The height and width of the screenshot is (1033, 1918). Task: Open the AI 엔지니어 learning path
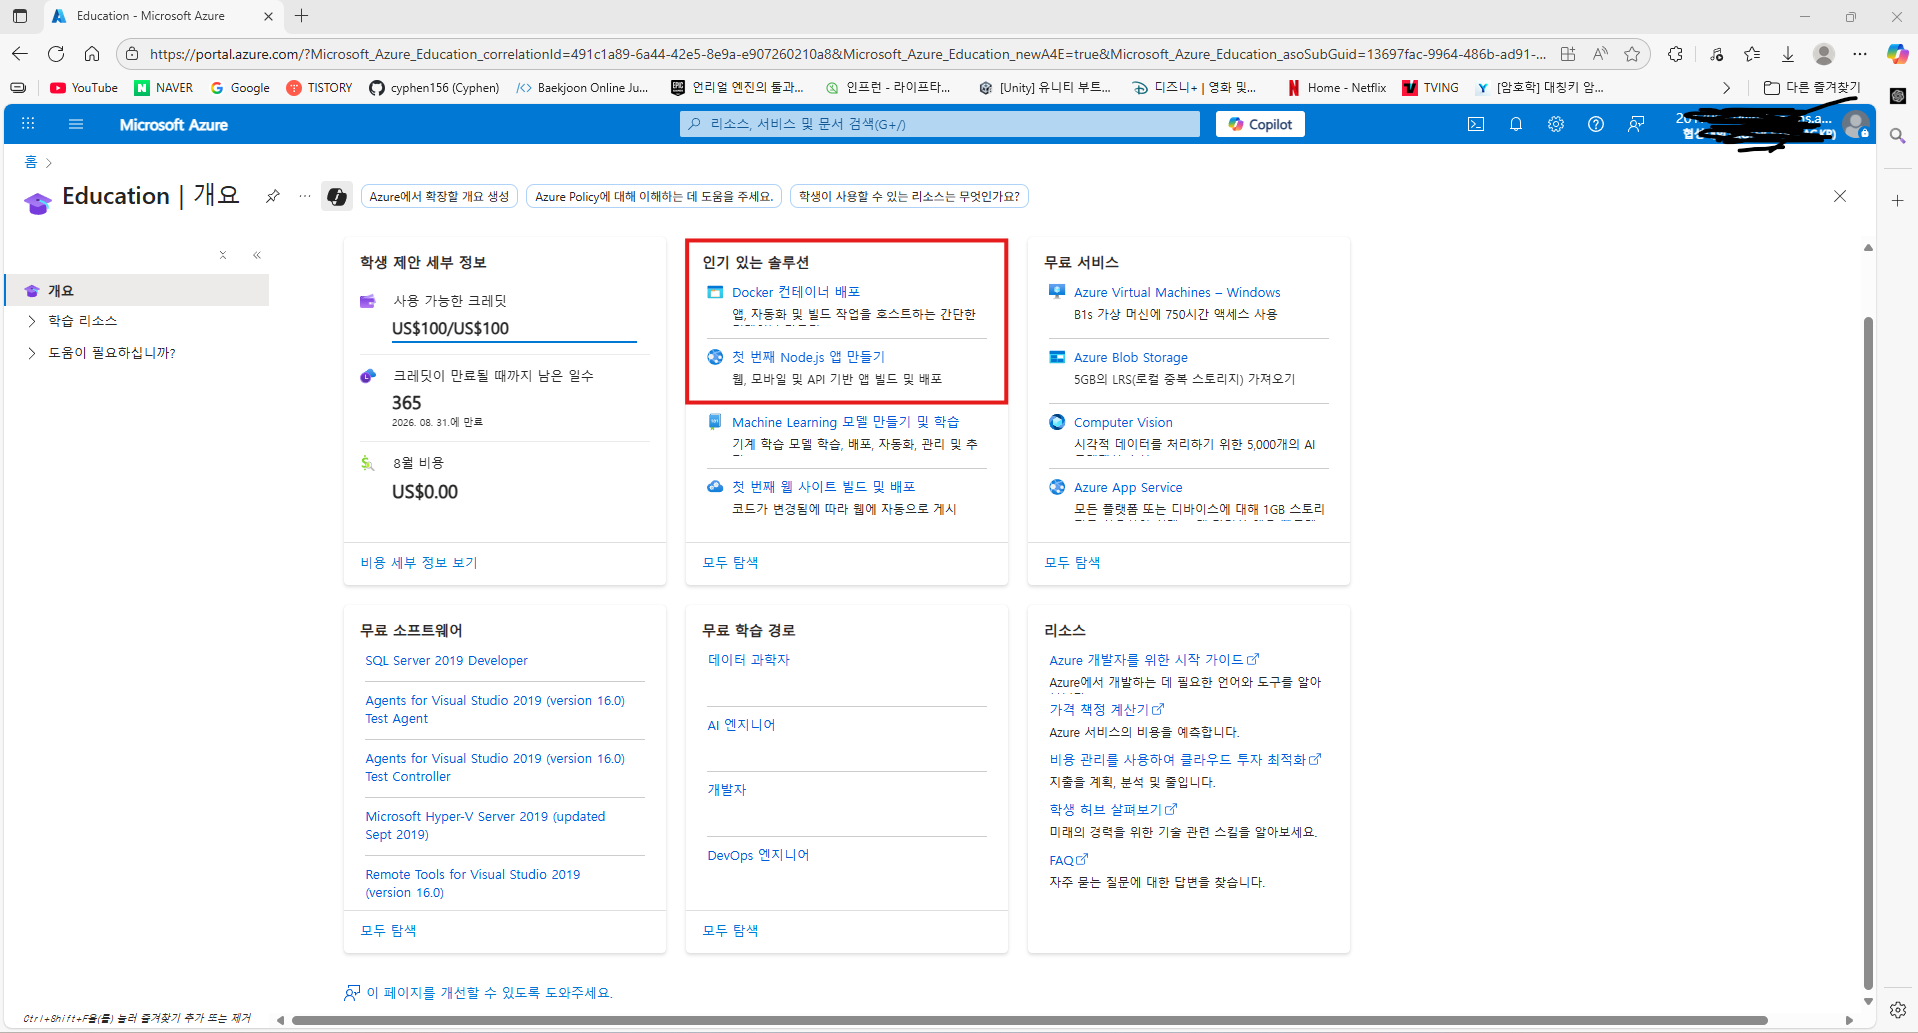click(x=741, y=725)
